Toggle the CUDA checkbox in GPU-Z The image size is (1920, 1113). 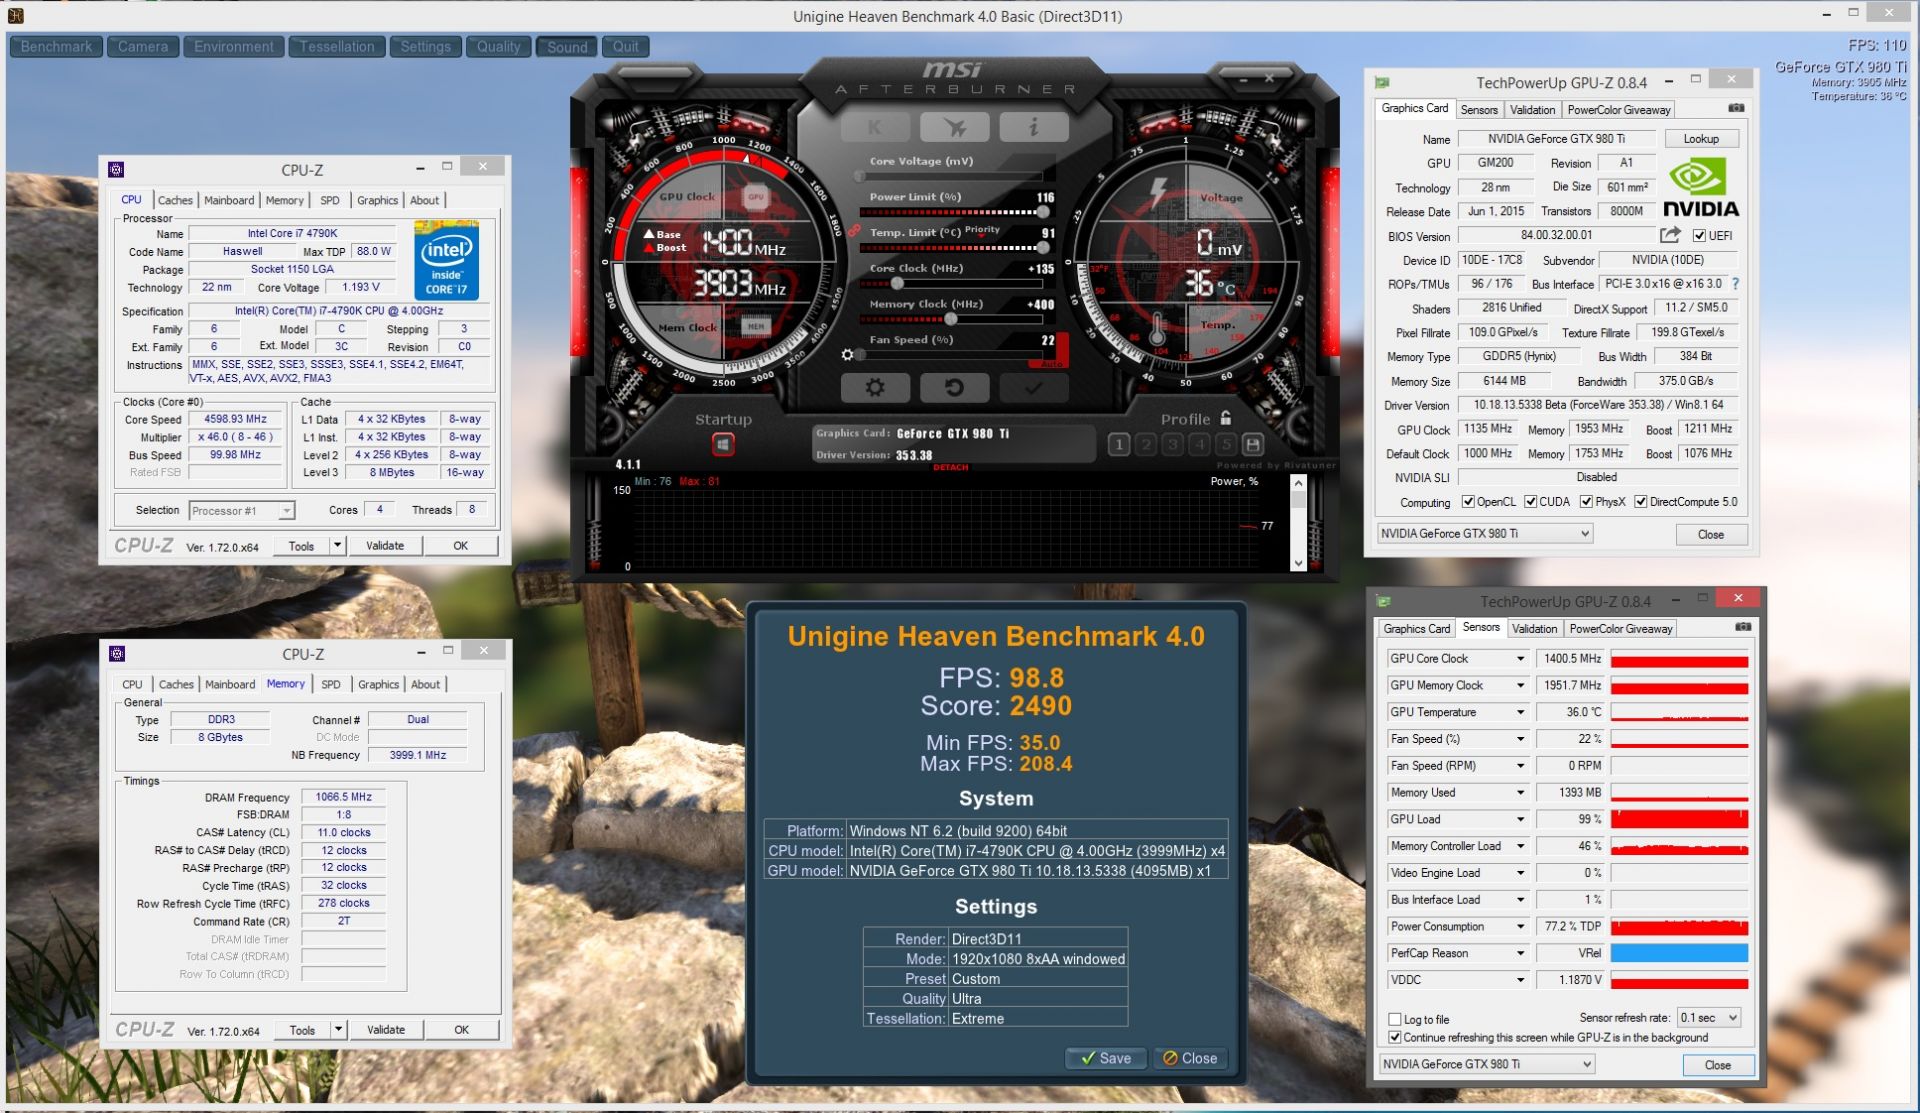(x=1530, y=502)
